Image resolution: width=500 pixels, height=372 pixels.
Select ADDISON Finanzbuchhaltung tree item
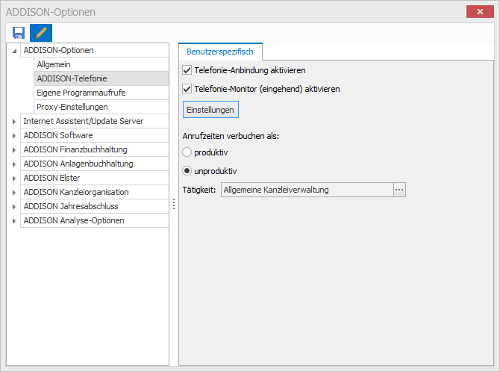point(95,150)
